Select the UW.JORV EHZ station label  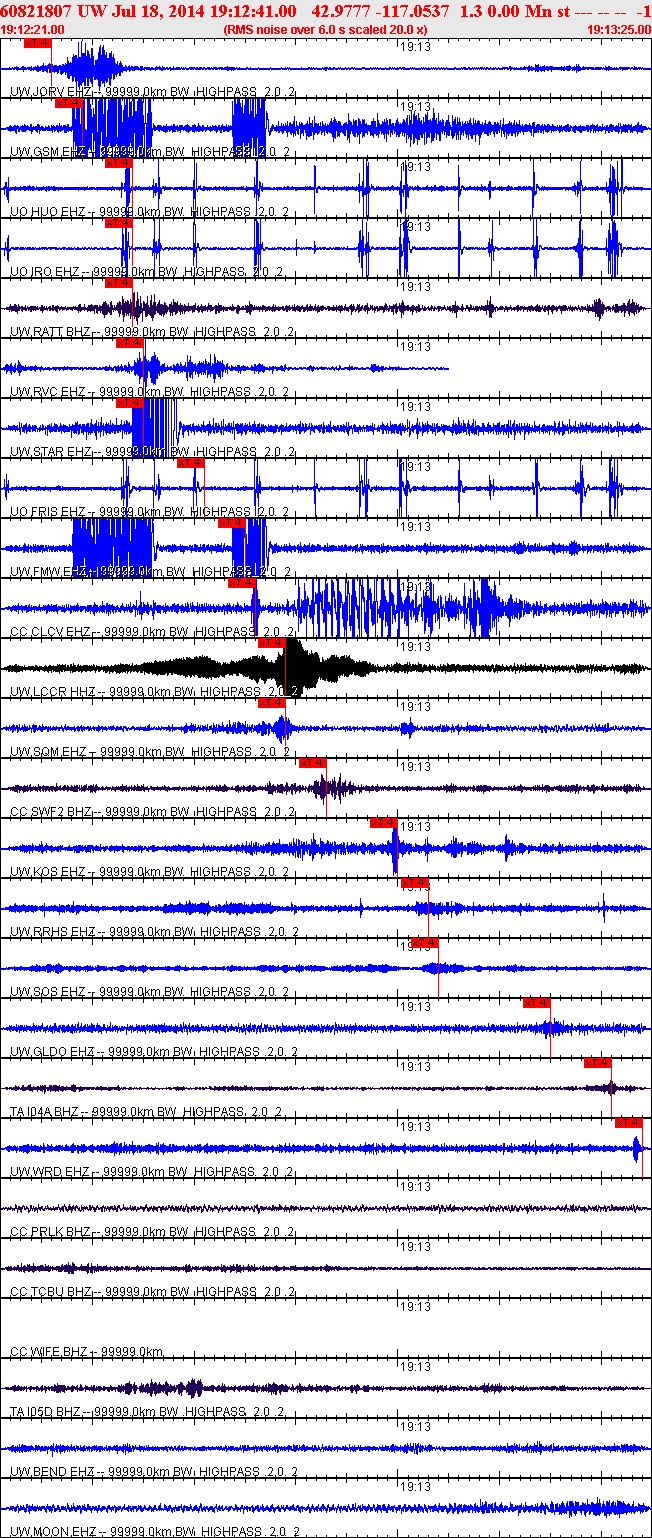click(x=49, y=91)
